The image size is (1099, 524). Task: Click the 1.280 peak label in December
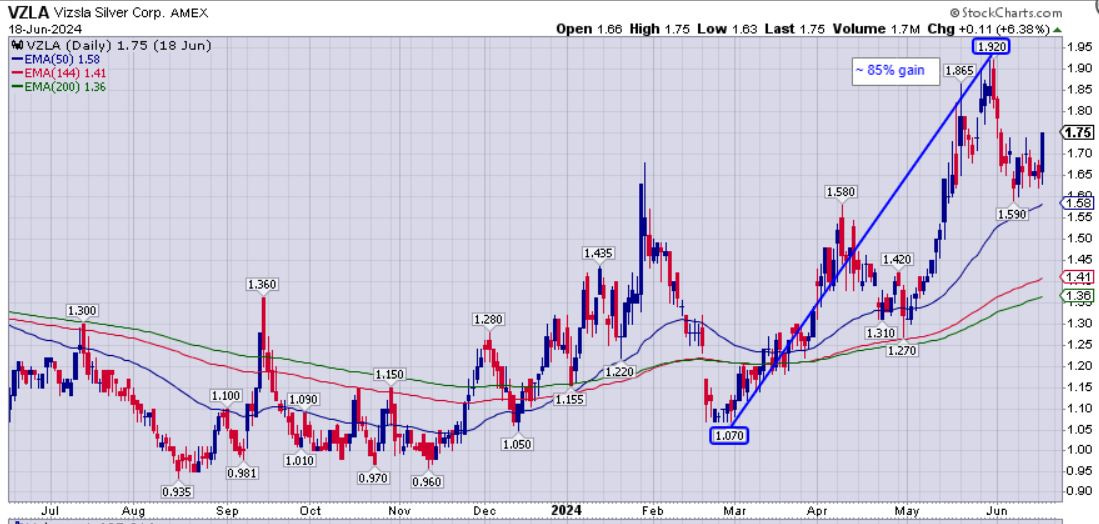pos(488,319)
